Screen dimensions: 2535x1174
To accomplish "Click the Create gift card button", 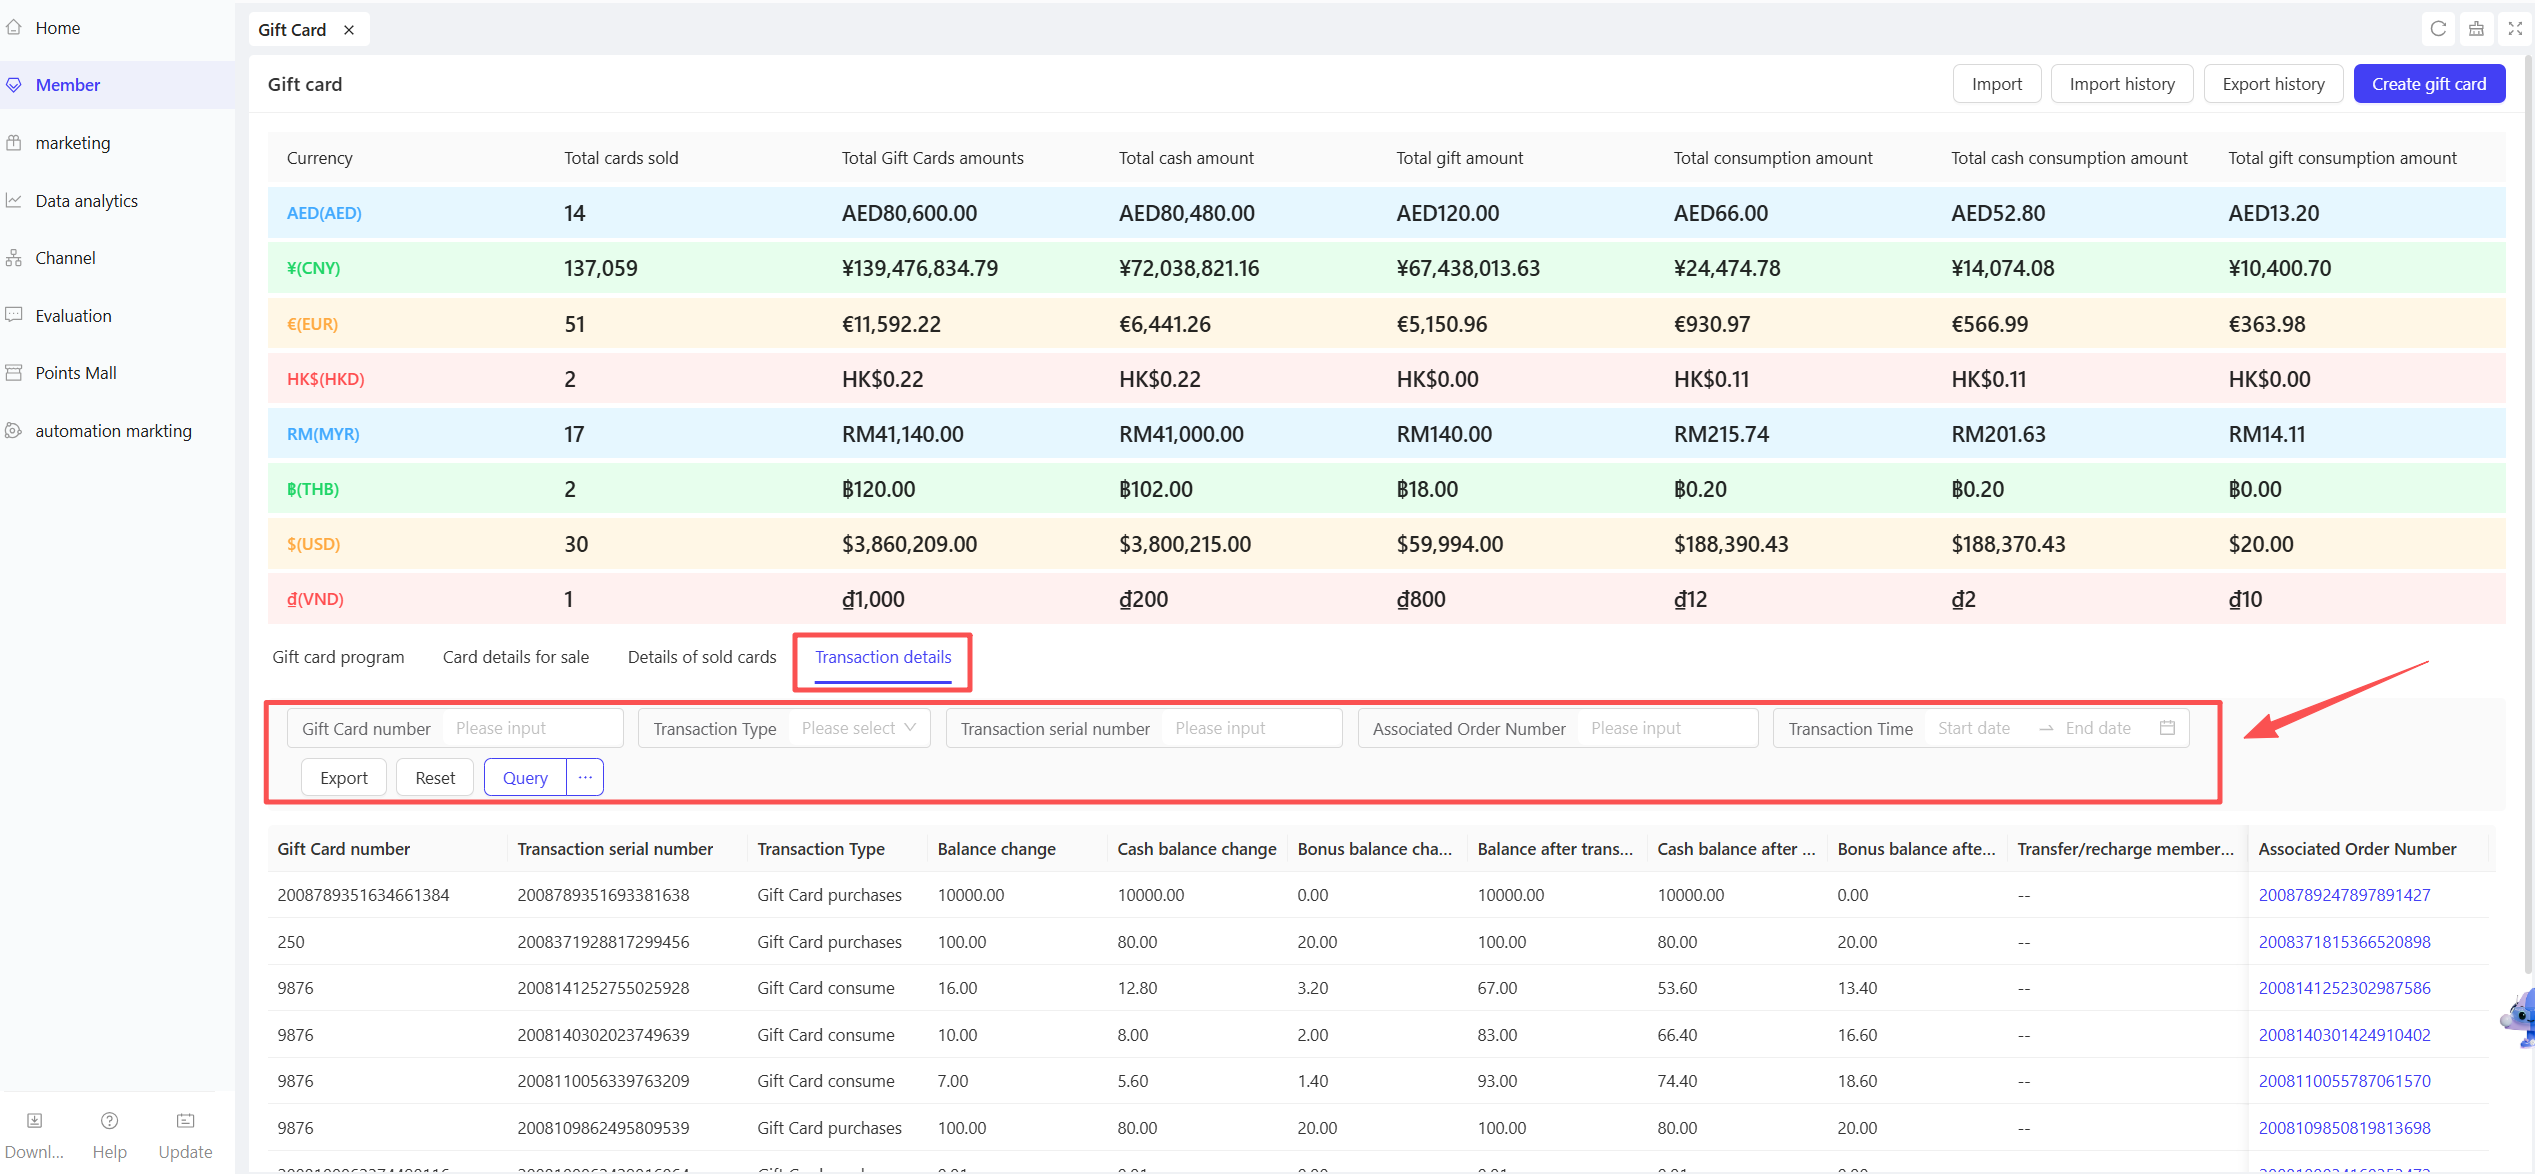I will coord(2429,84).
